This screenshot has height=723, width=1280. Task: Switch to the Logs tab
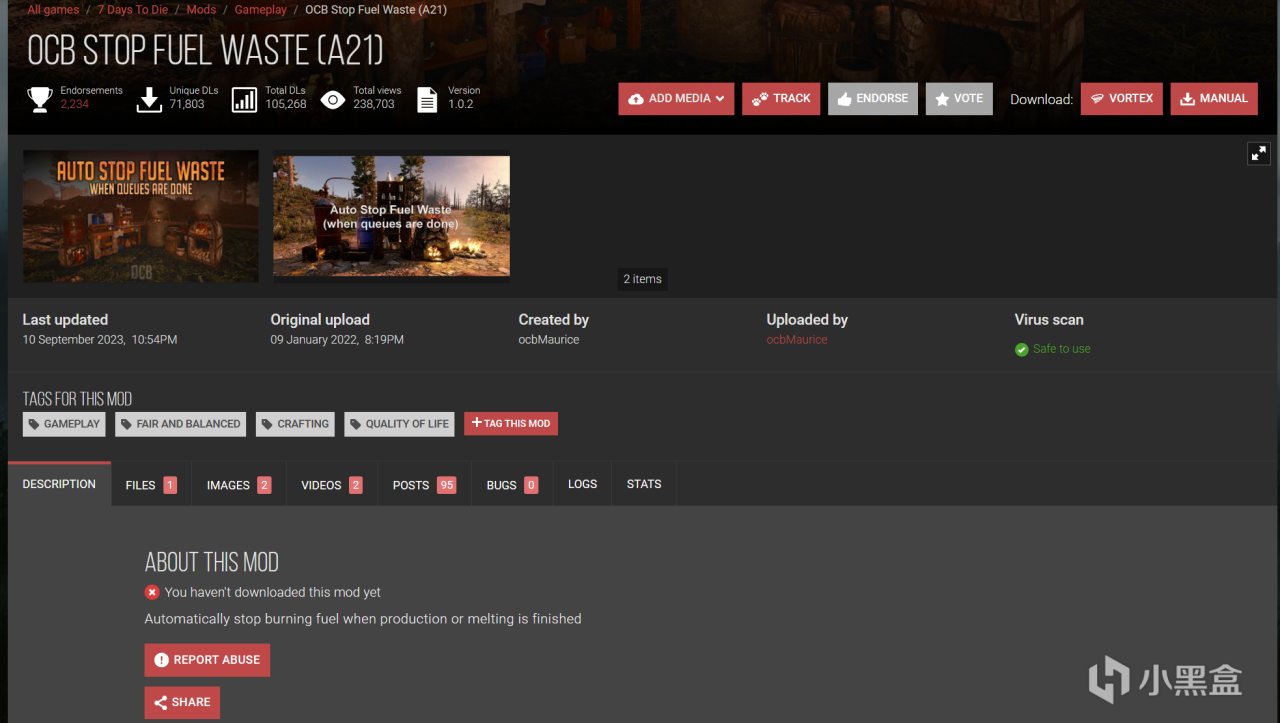[x=582, y=485]
